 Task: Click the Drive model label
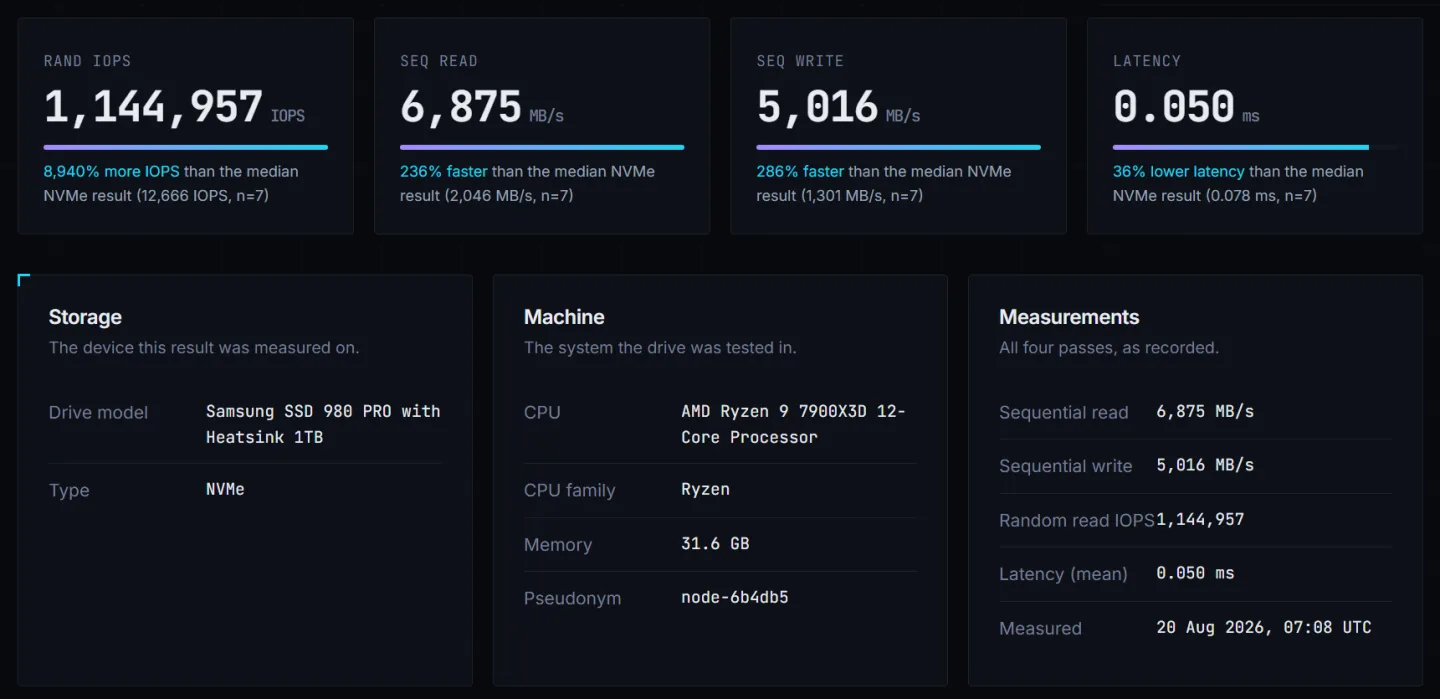tap(98, 412)
